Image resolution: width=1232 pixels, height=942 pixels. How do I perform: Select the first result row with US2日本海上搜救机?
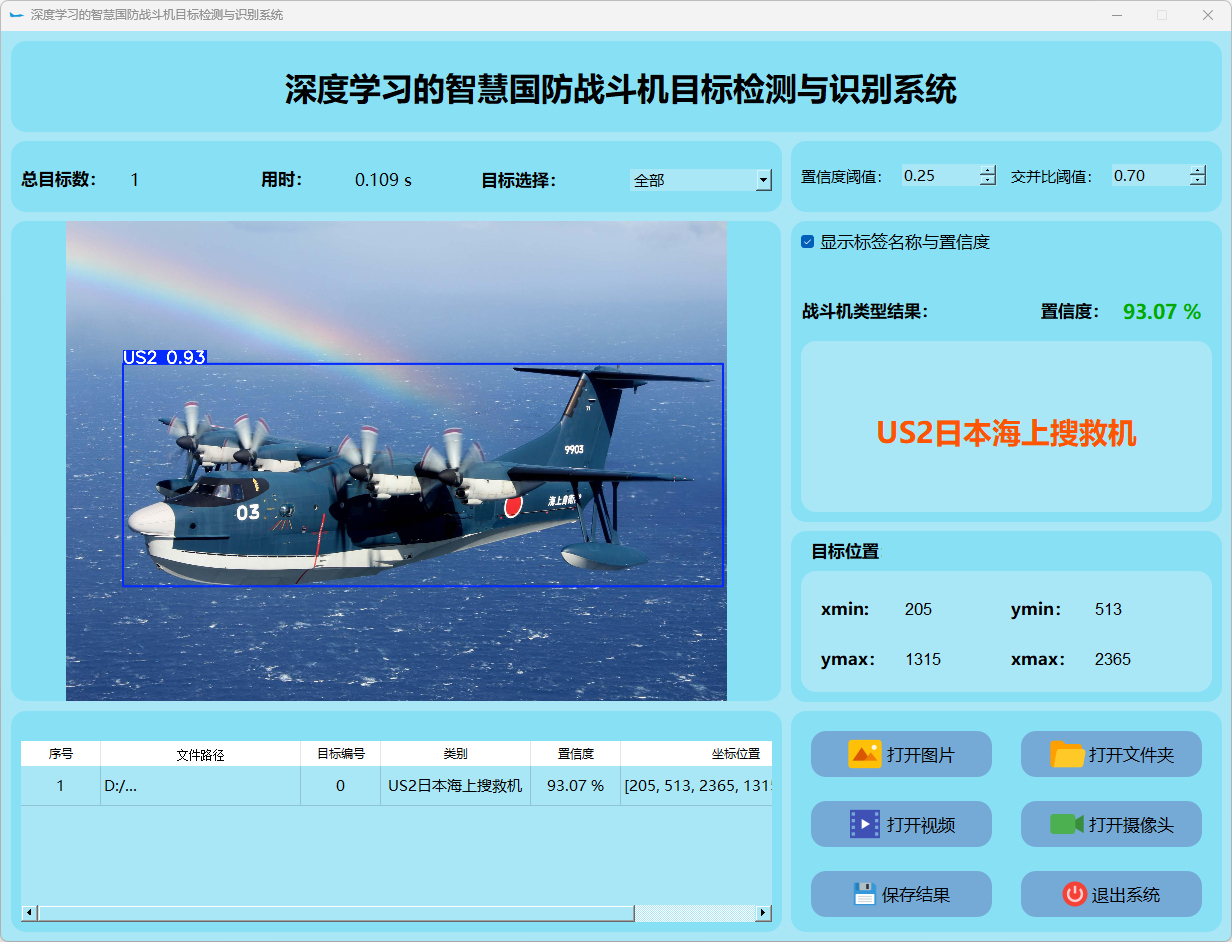tap(455, 786)
